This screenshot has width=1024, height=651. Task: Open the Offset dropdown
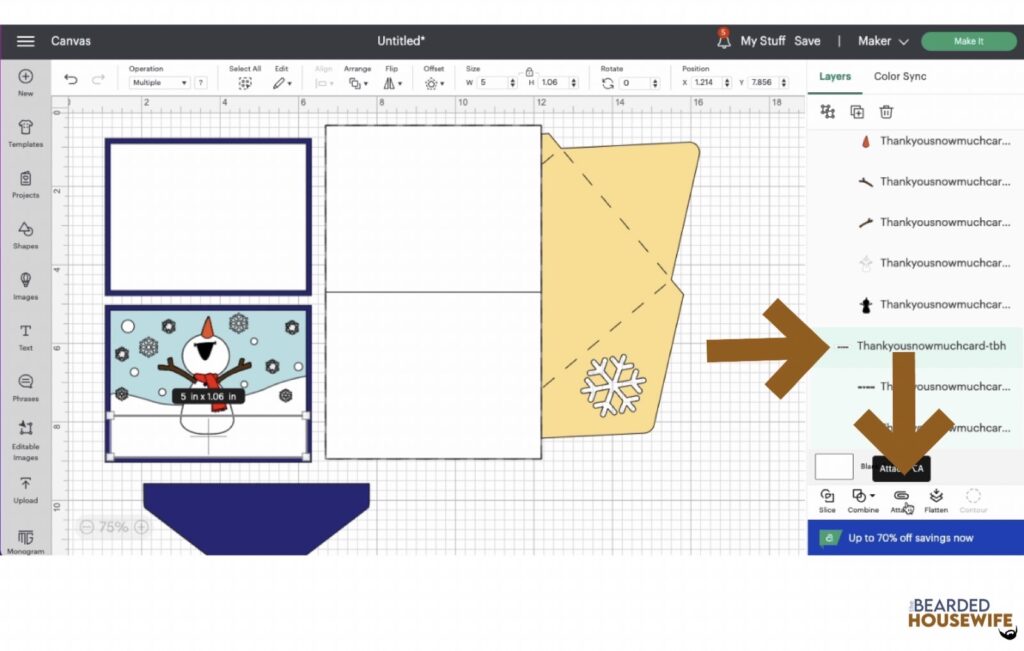tap(434, 83)
